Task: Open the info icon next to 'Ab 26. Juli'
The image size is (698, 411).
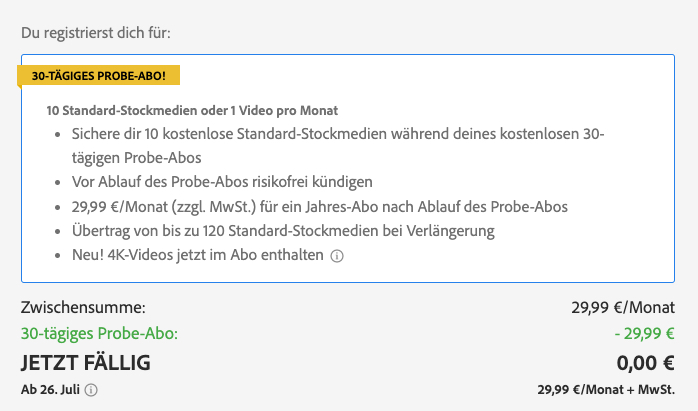Action: coord(92,390)
